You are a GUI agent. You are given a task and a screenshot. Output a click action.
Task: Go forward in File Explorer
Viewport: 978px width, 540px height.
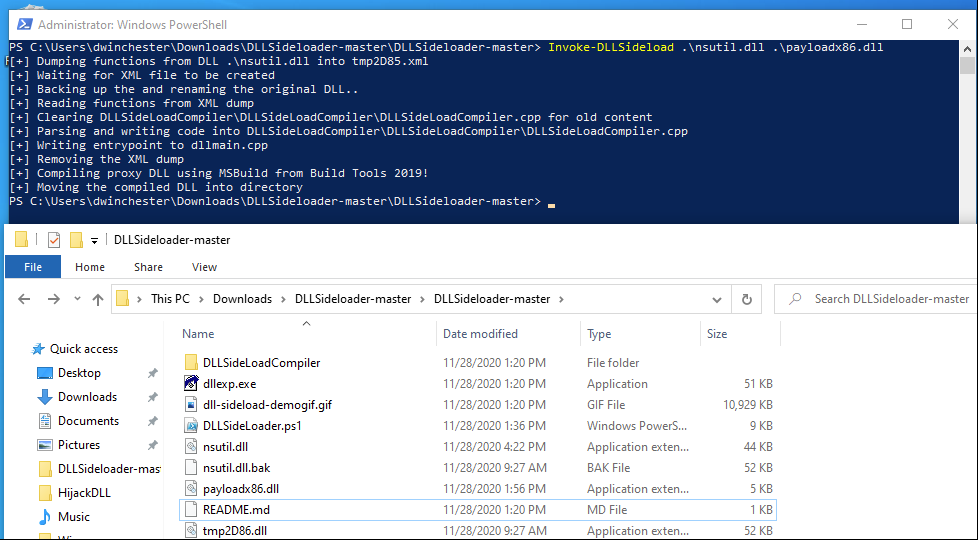pos(54,299)
